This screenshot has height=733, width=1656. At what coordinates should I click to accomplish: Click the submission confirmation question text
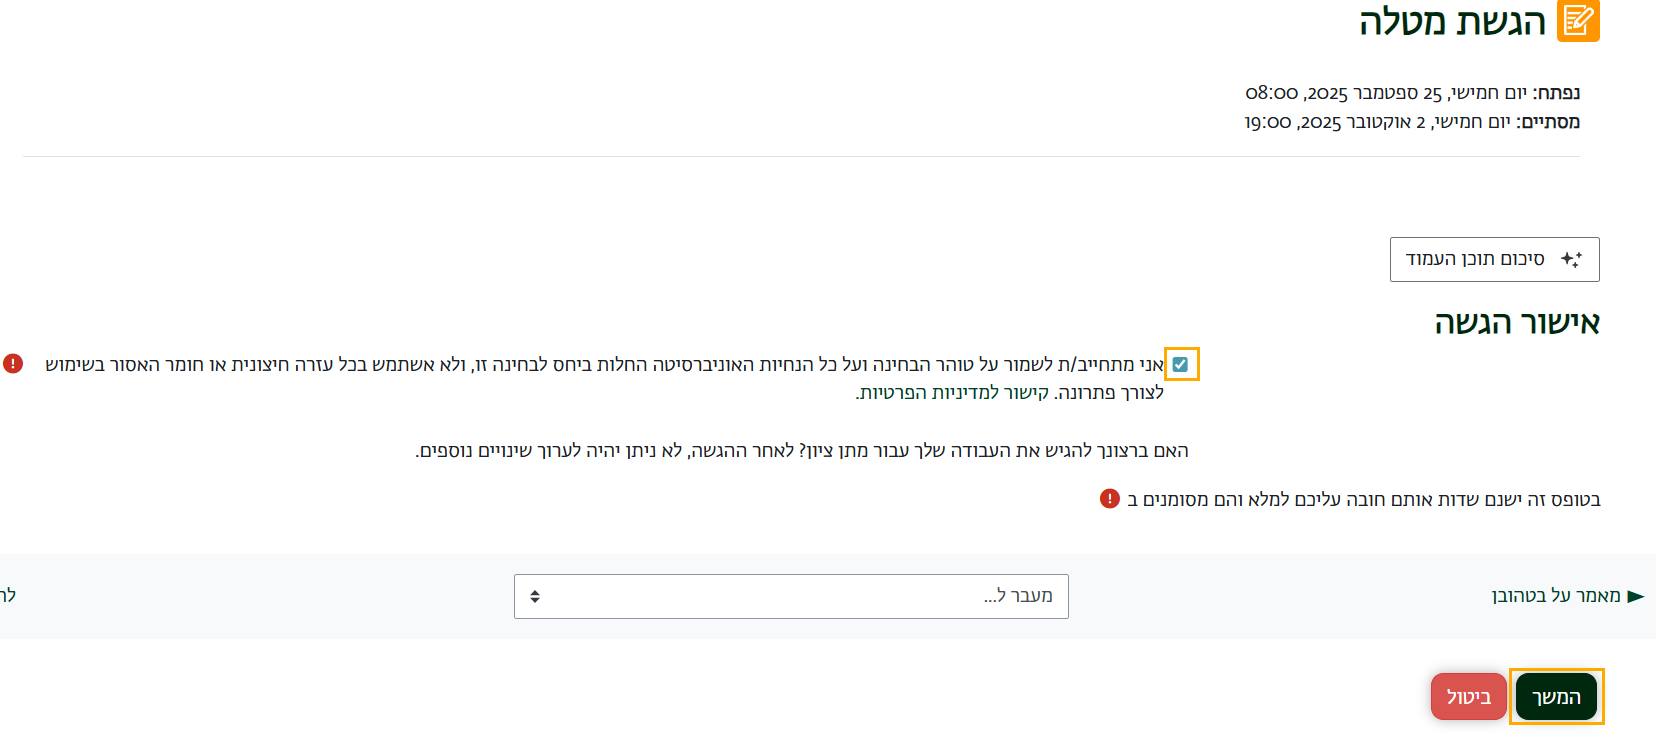coord(802,451)
